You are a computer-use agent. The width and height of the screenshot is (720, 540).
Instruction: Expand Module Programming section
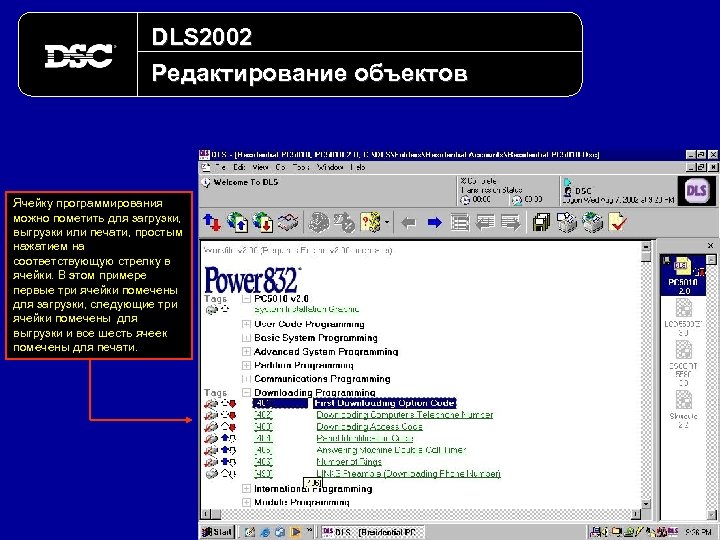click(246, 502)
